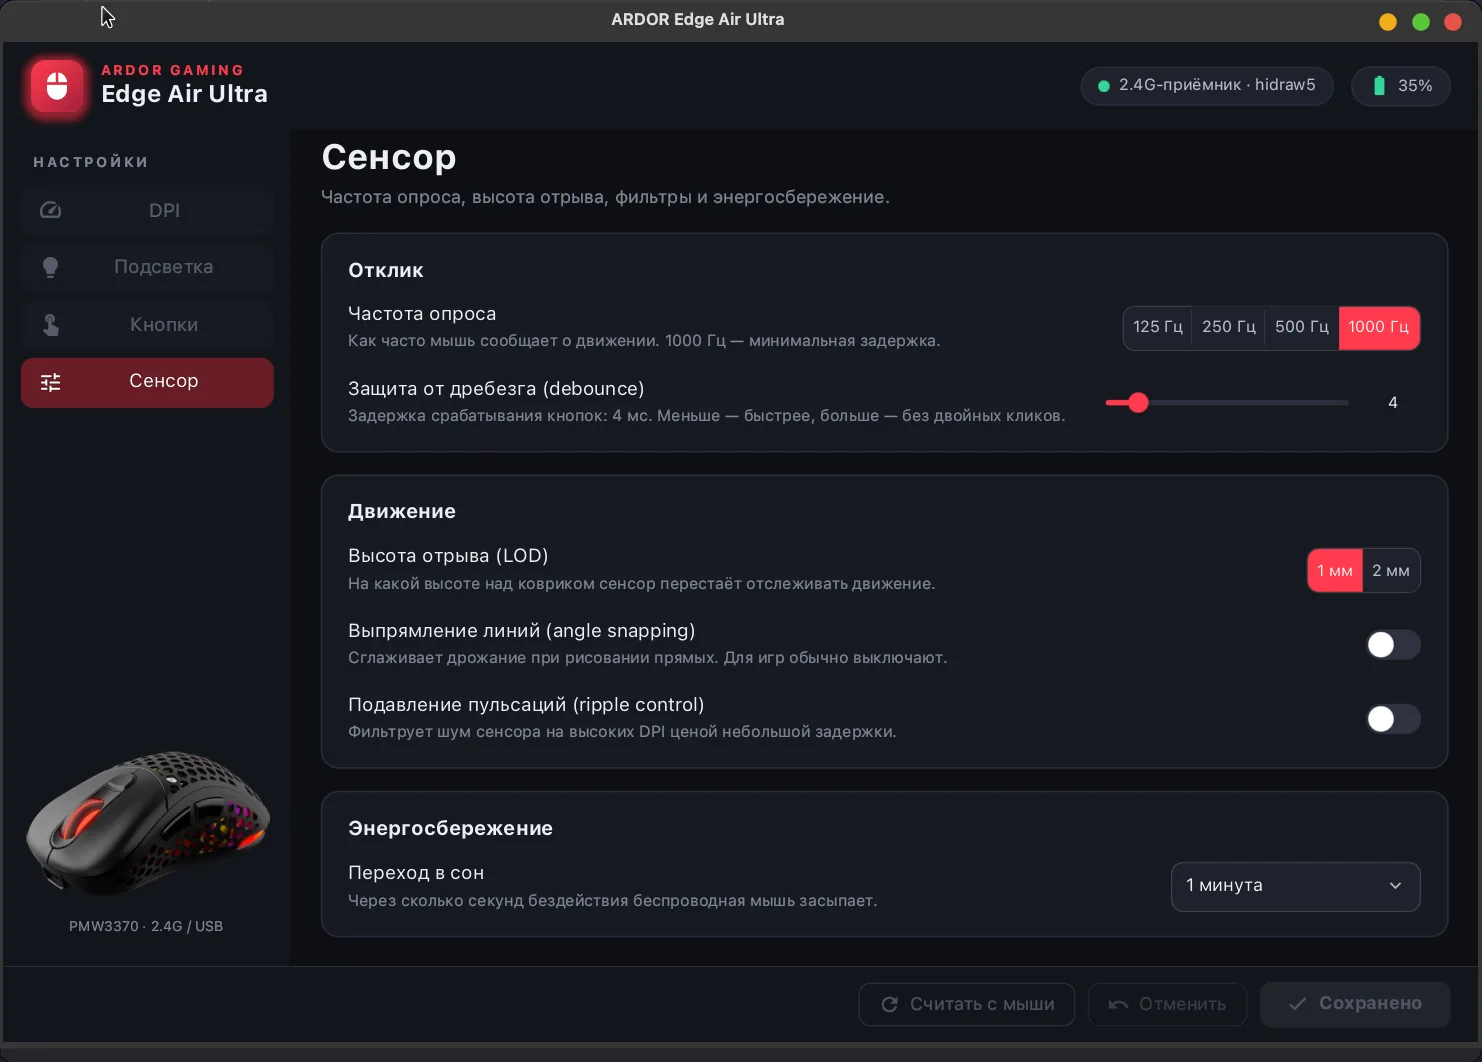
Task: Click the Отменить button
Action: pyautogui.click(x=1167, y=1004)
